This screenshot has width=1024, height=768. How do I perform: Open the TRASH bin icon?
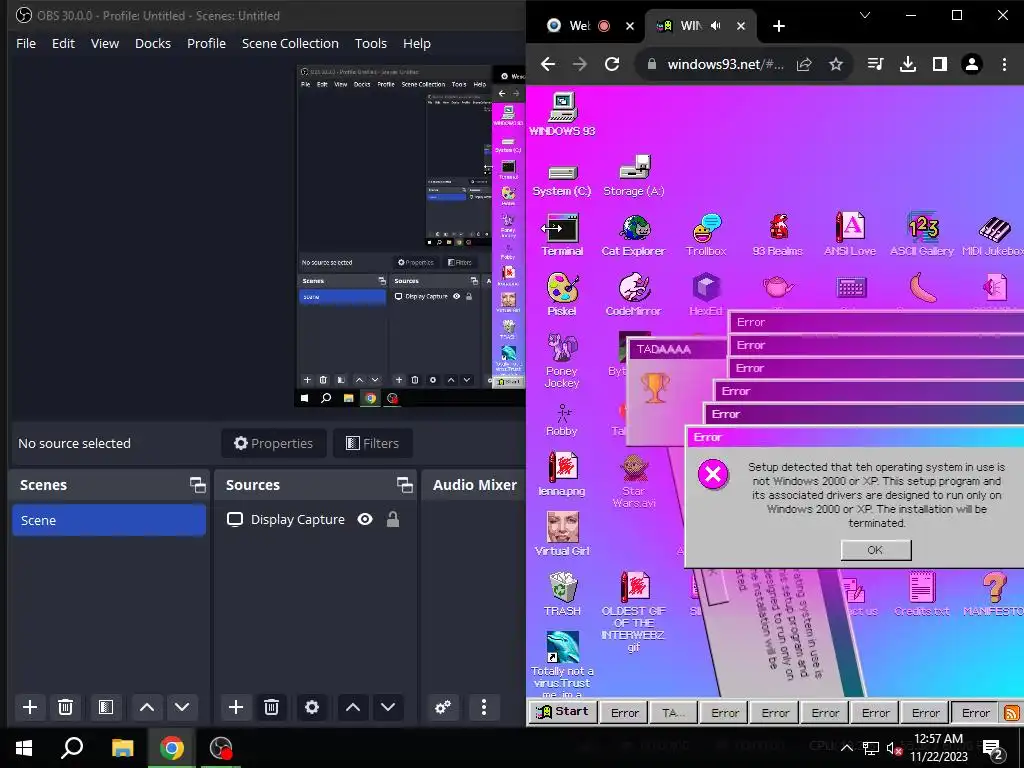click(562, 594)
